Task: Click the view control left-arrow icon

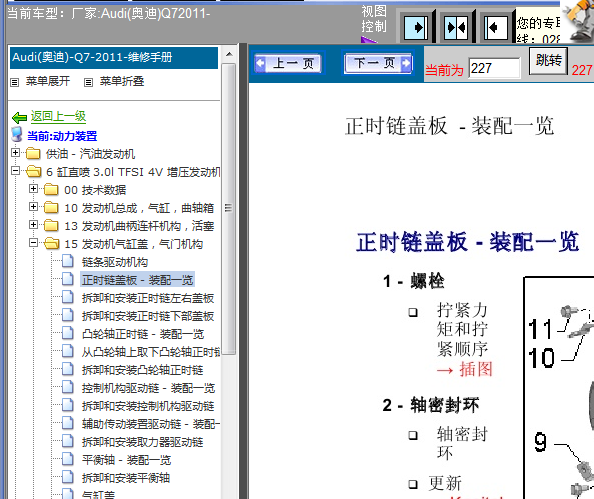Action: [x=496, y=27]
